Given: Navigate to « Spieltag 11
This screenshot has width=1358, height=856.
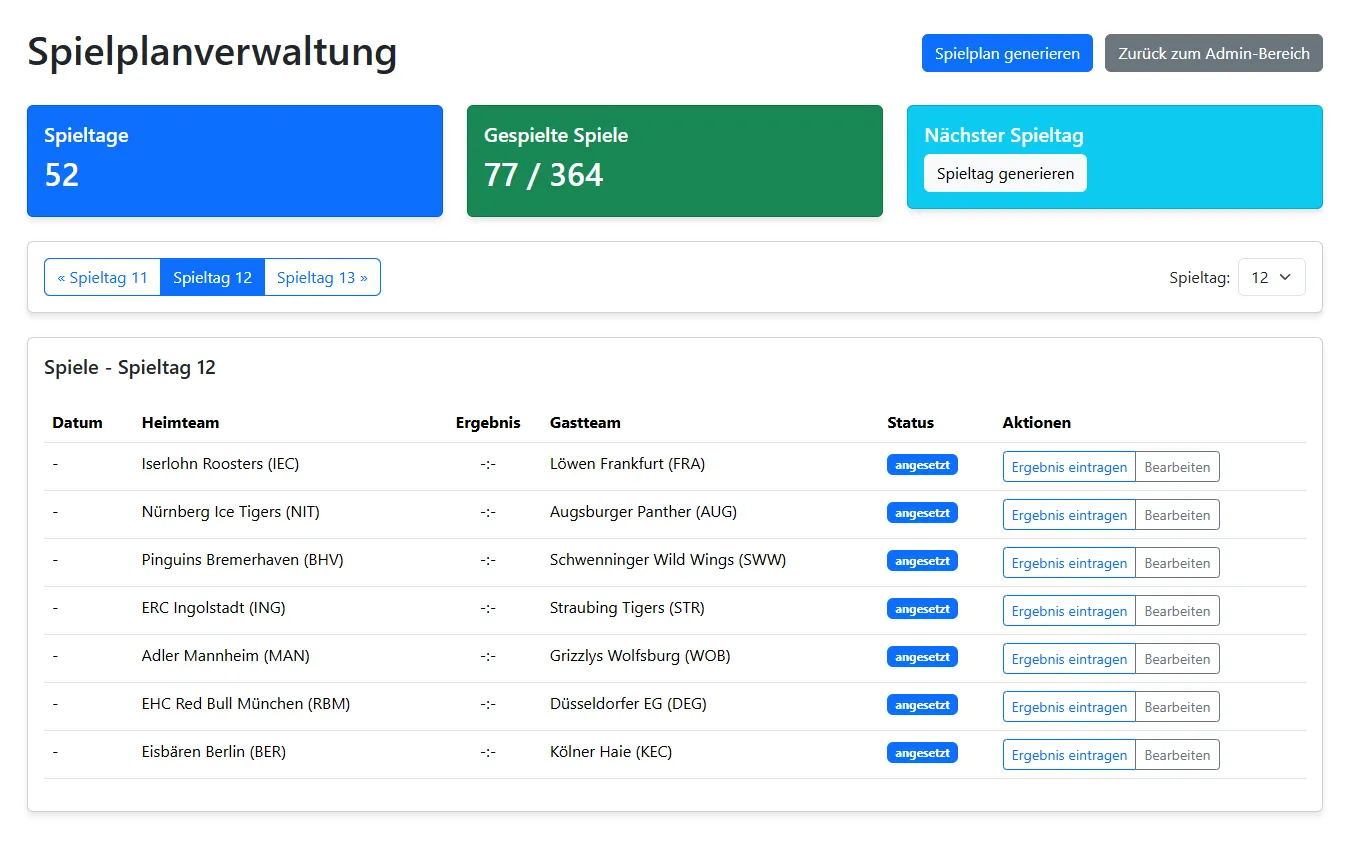Looking at the screenshot, I should (102, 277).
